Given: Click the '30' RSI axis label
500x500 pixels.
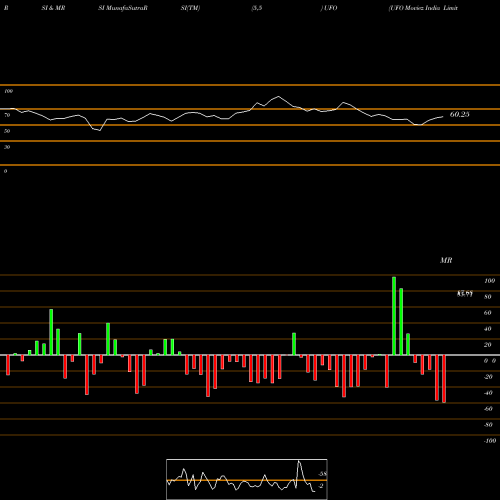Looking at the screenshot, I should pyautogui.click(x=7, y=147).
